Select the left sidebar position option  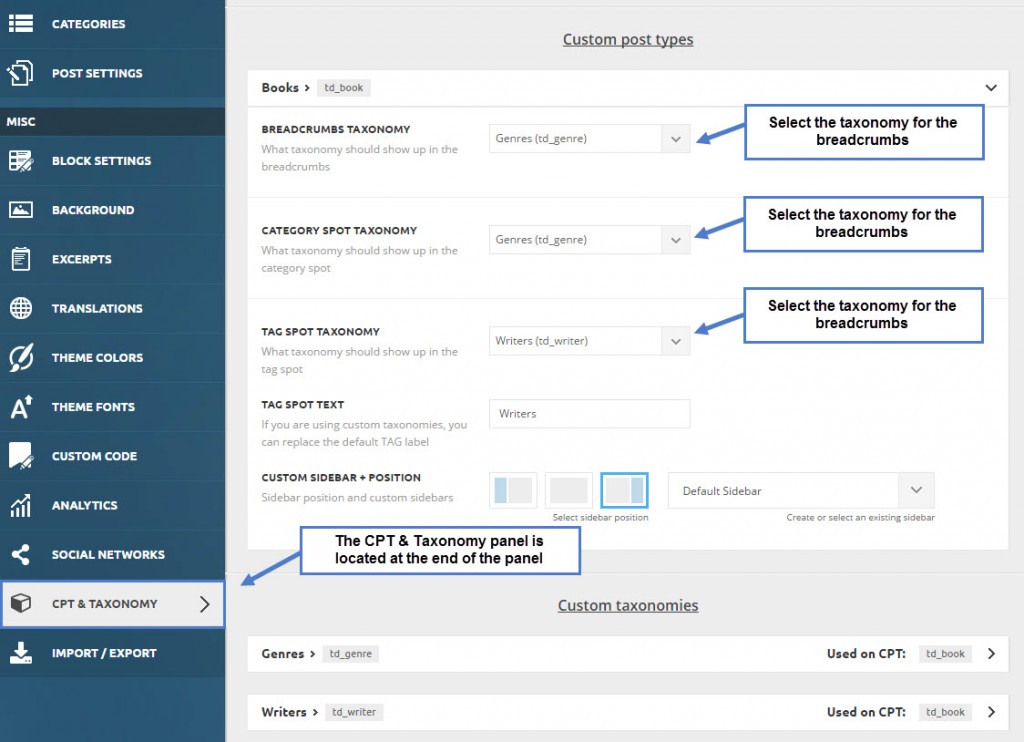[513, 490]
